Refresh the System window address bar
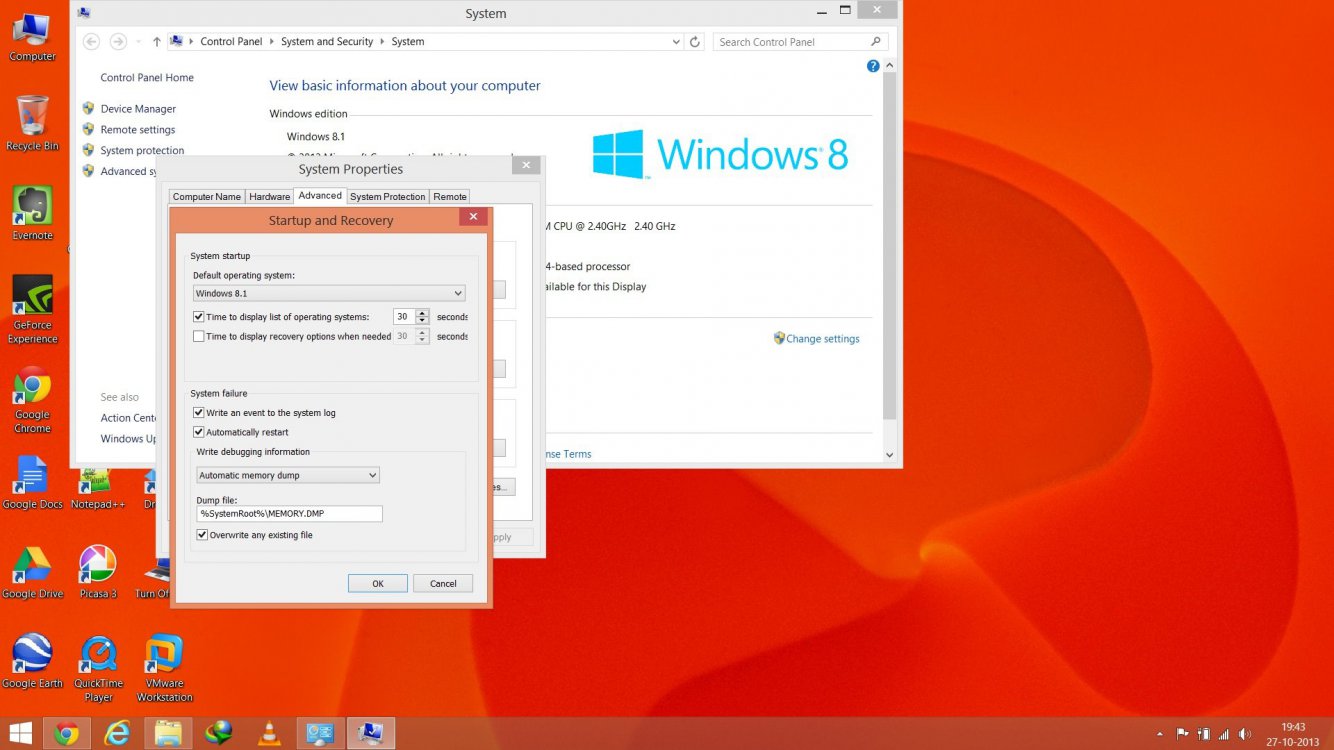Screen dimensions: 1334x750 click(x=695, y=42)
